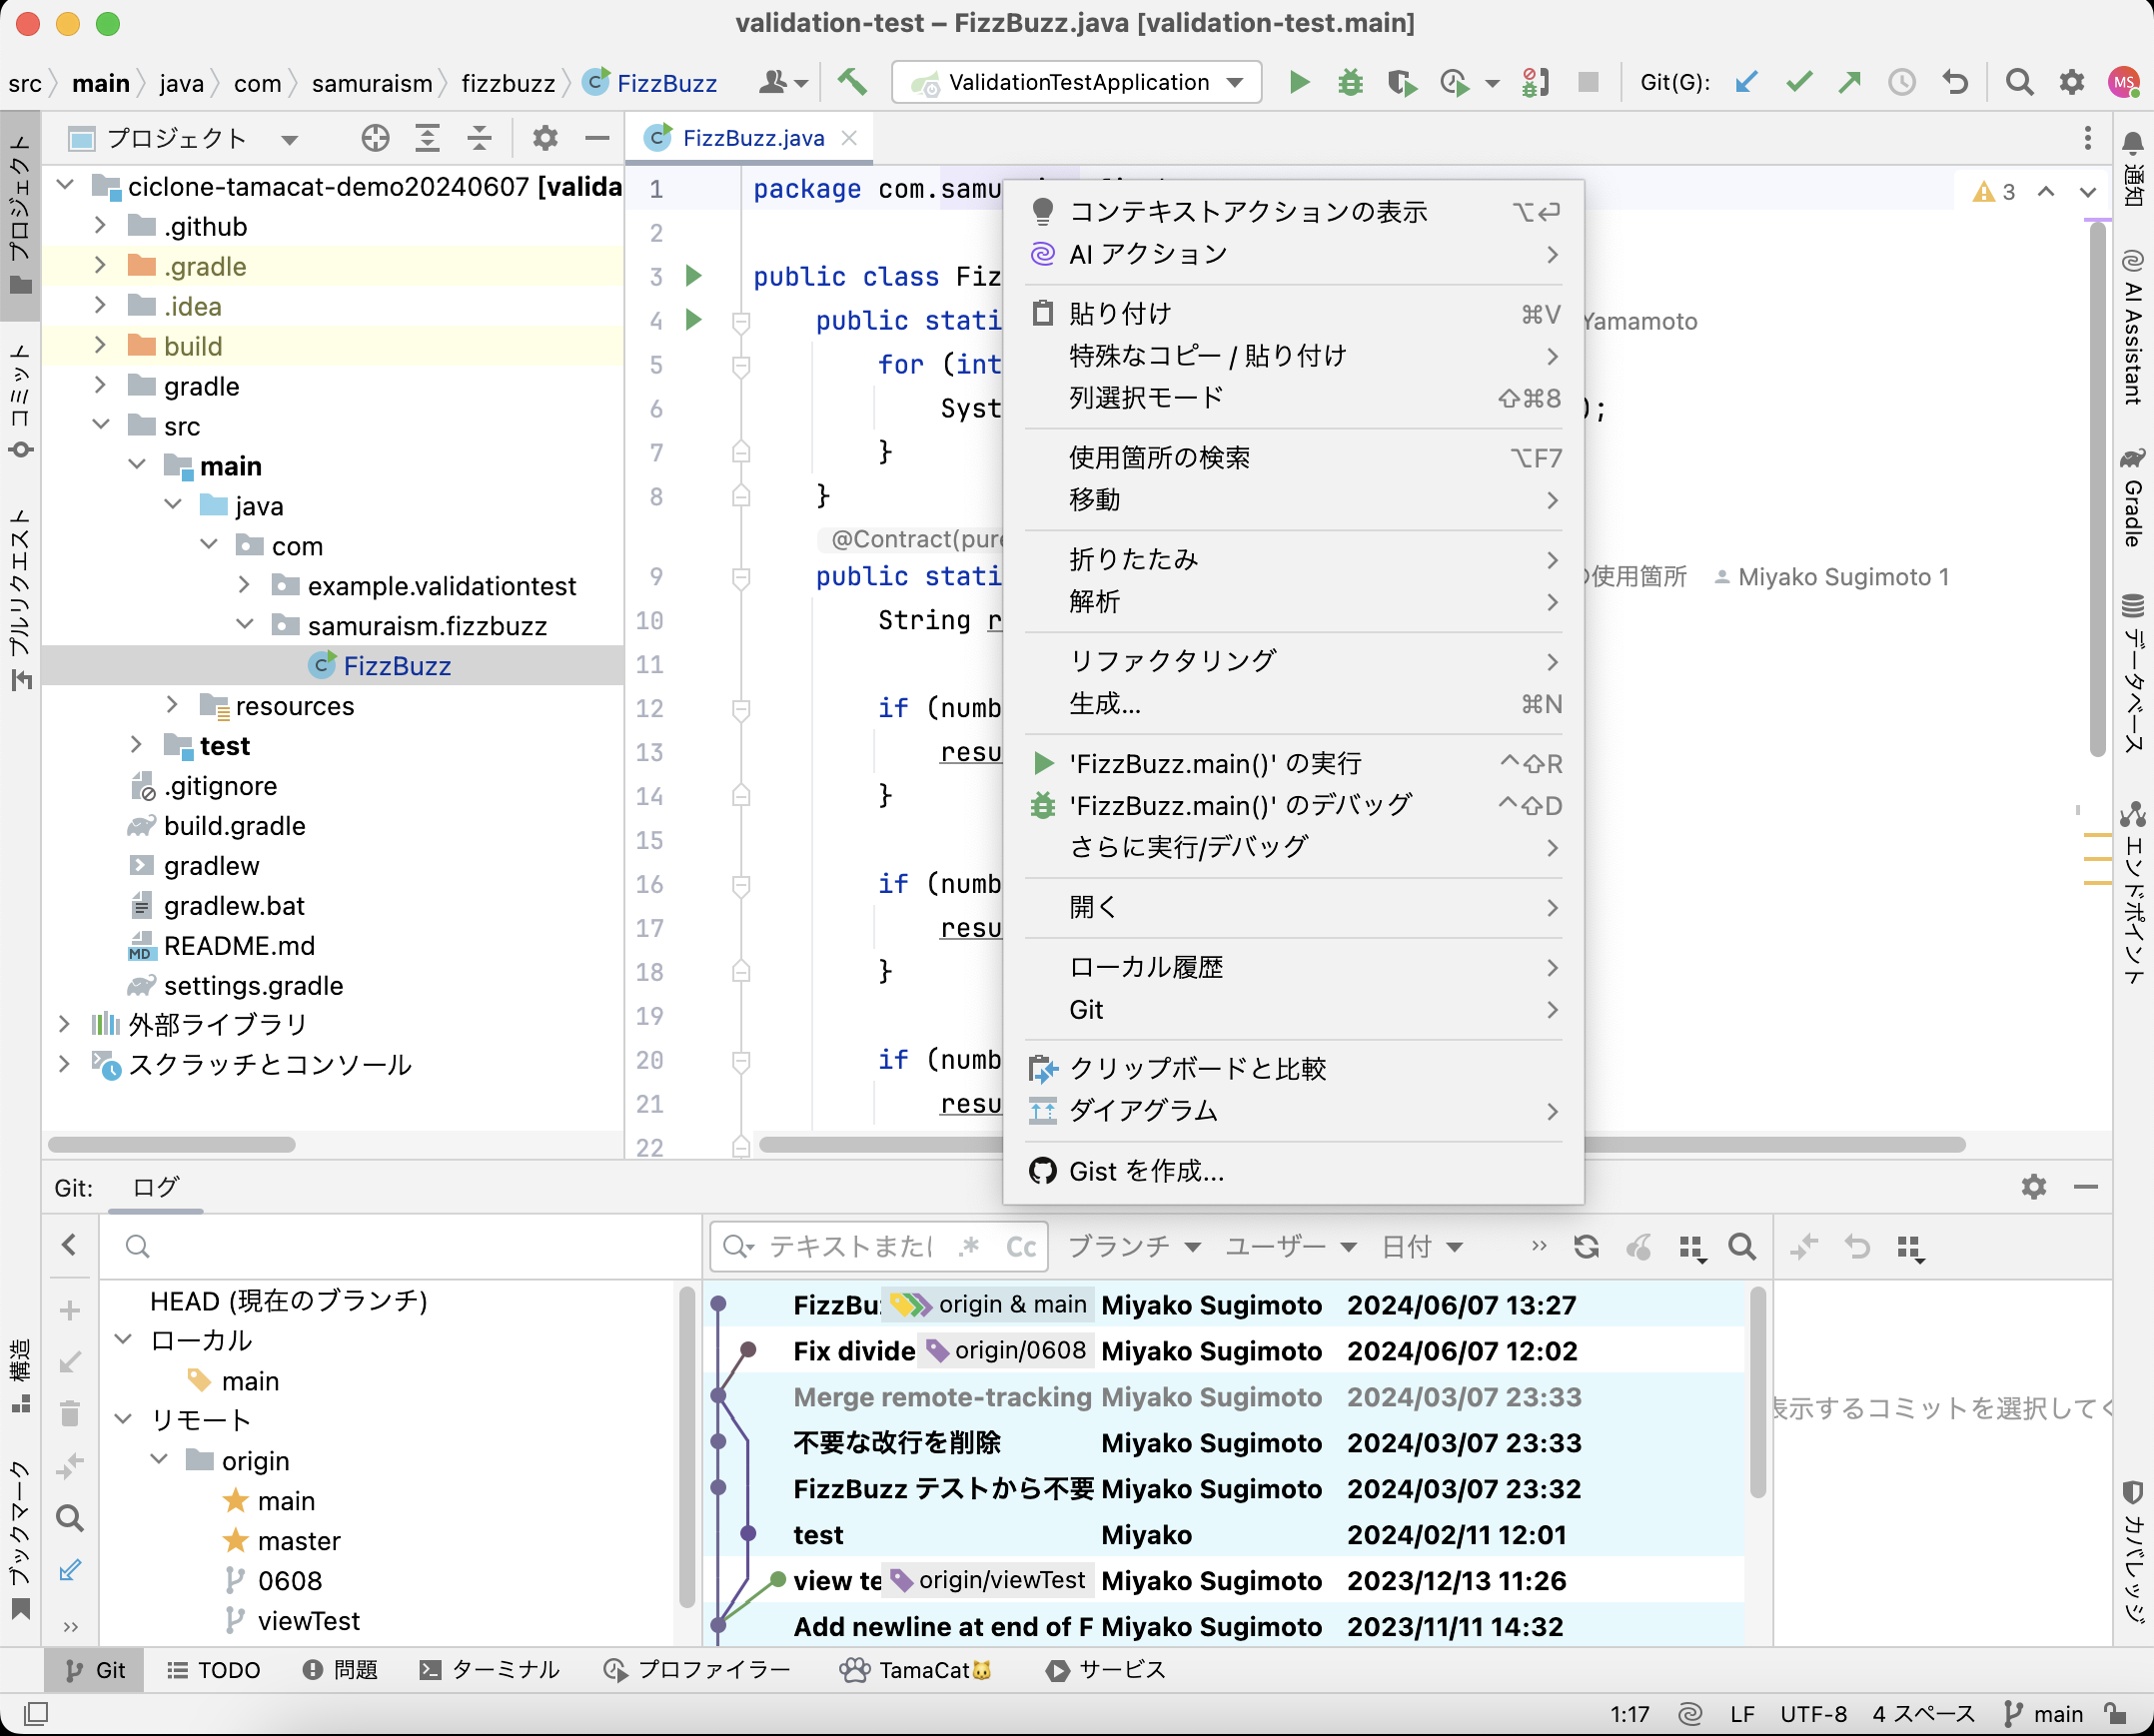Toggle the Pull Requests tool window
This screenshot has height=1736, width=2154.
[20, 598]
